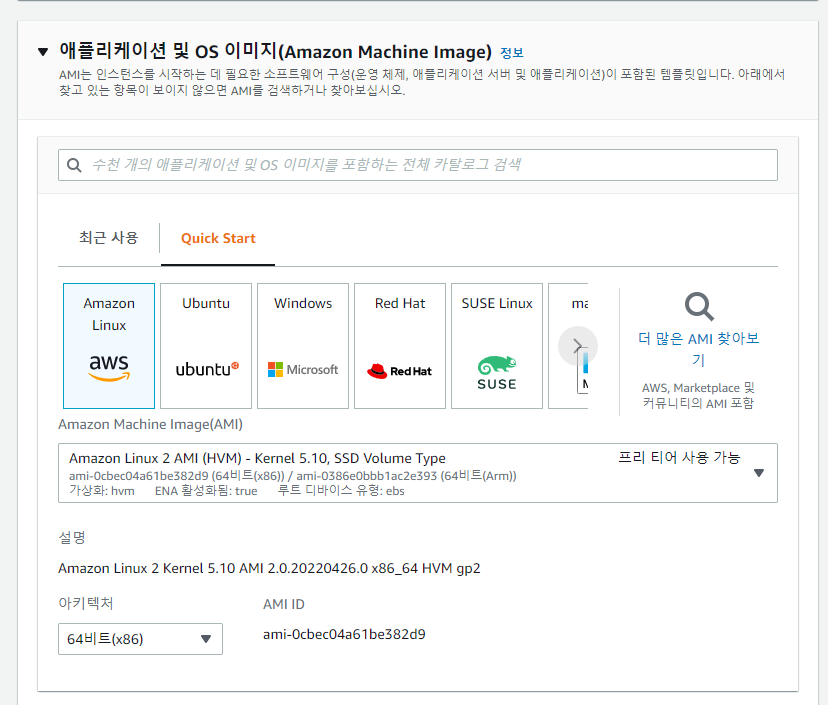This screenshot has width=828, height=705.
Task: Select the Quick Start tab
Action: point(218,238)
